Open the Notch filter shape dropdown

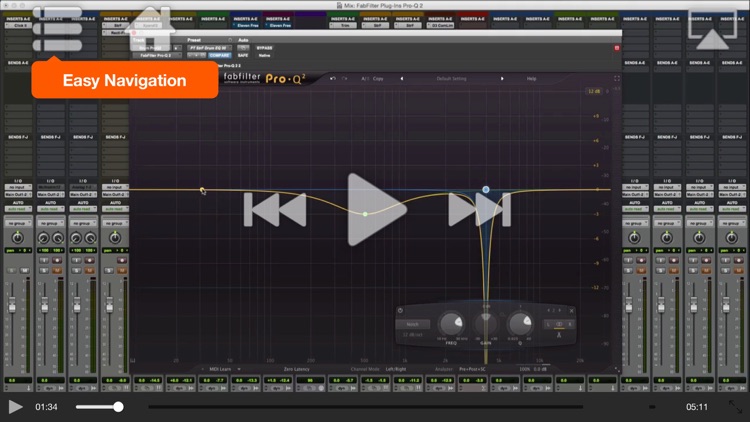point(412,324)
